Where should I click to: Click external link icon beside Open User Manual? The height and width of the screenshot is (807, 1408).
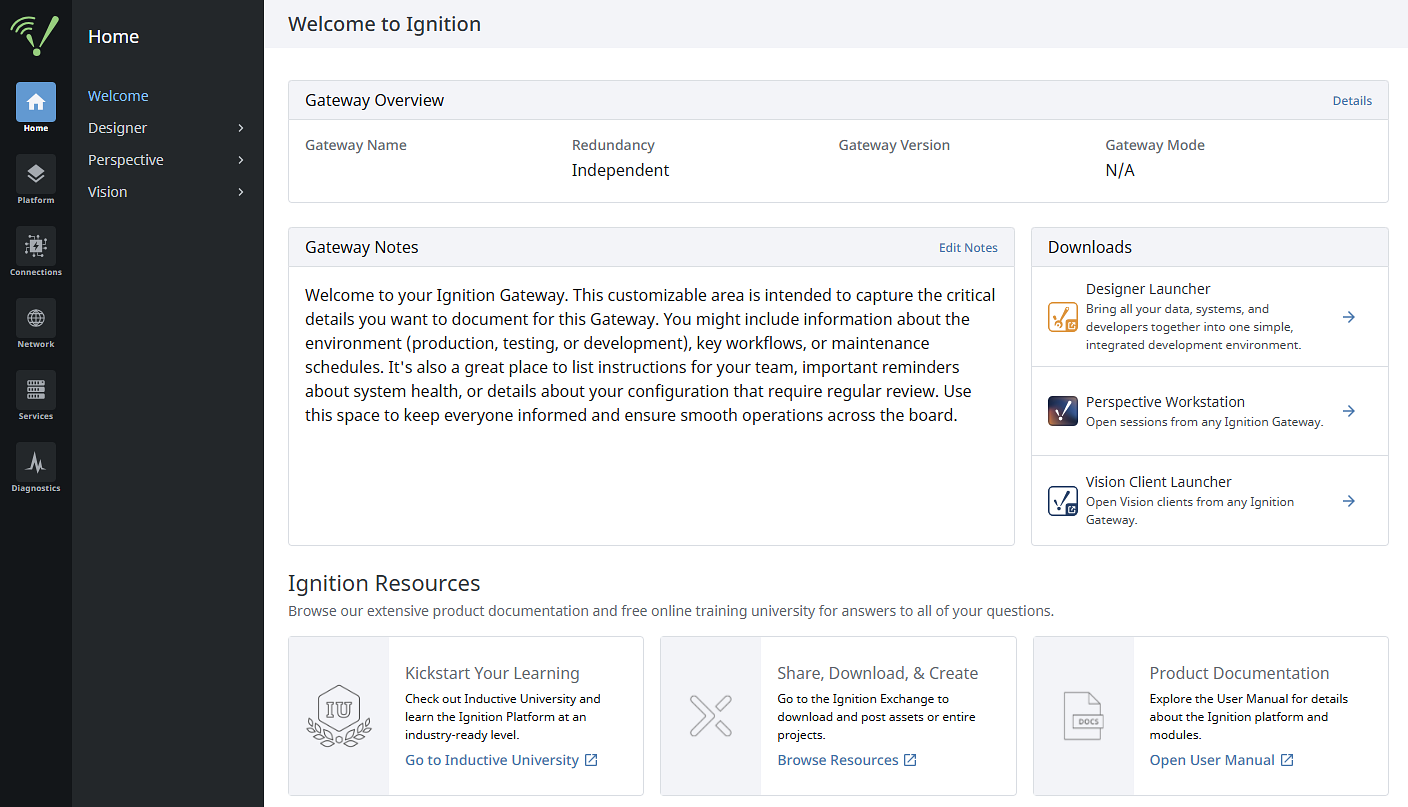coord(1287,760)
